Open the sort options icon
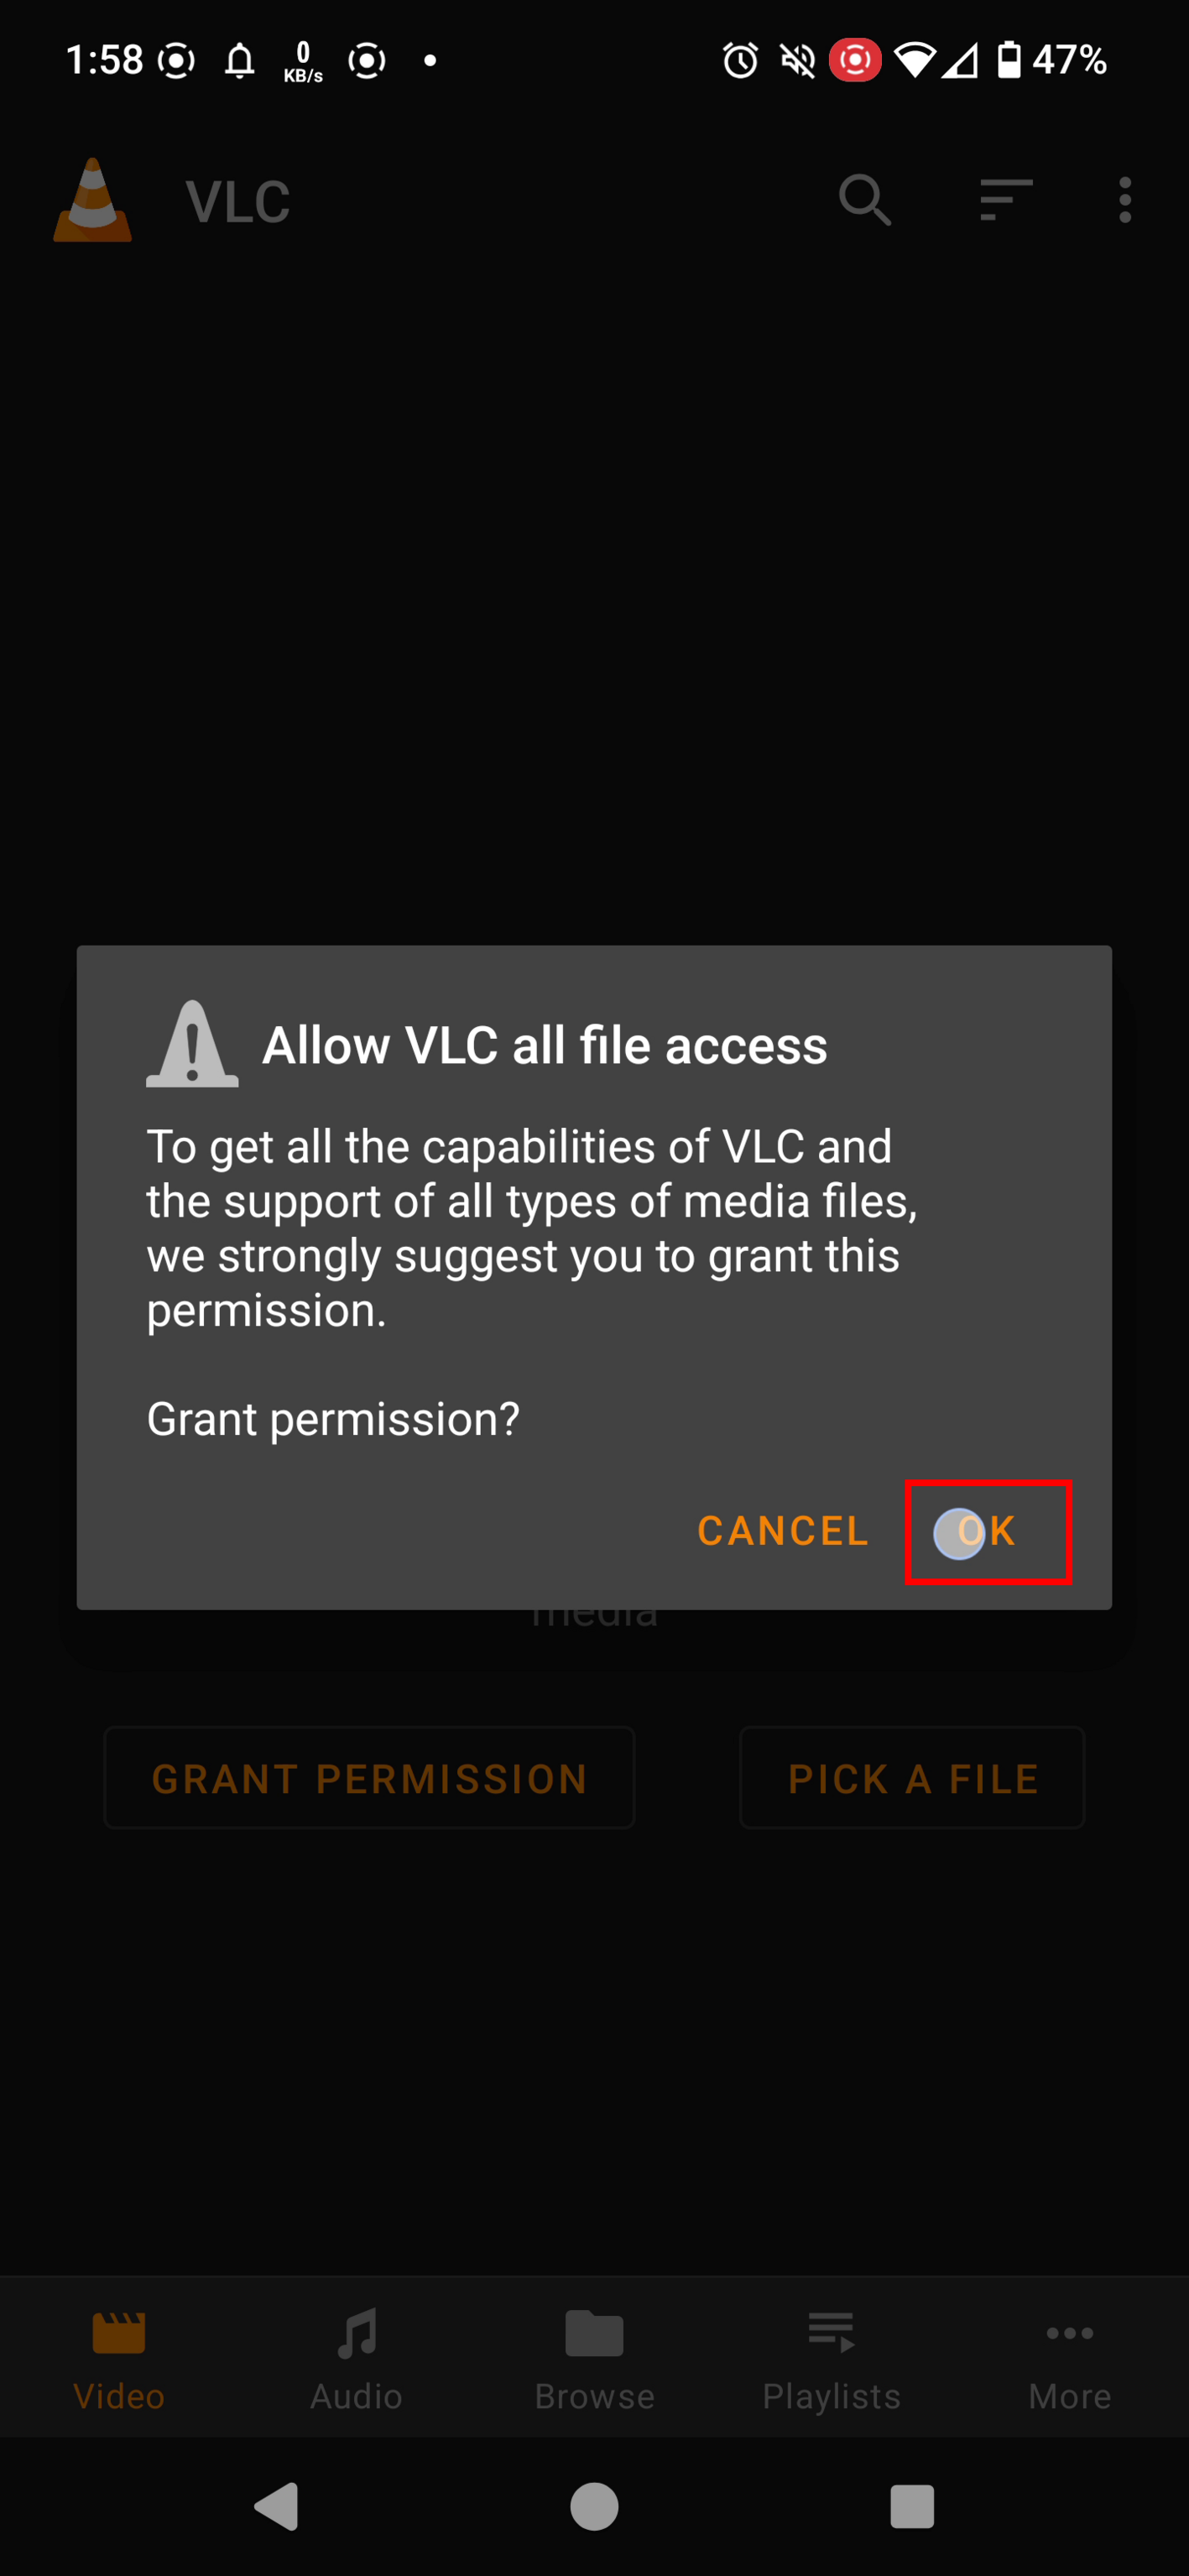Screen dimensions: 1189x2576 [x=1005, y=200]
